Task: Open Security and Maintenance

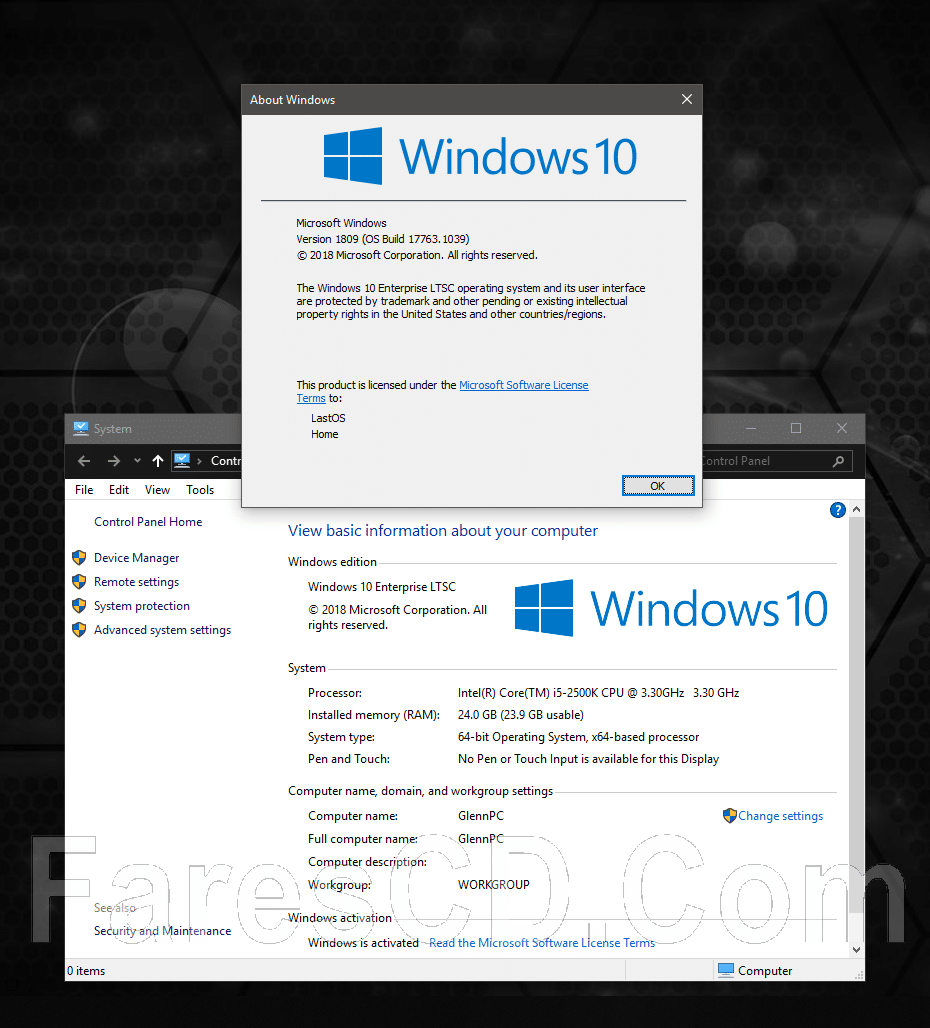Action: pos(163,931)
